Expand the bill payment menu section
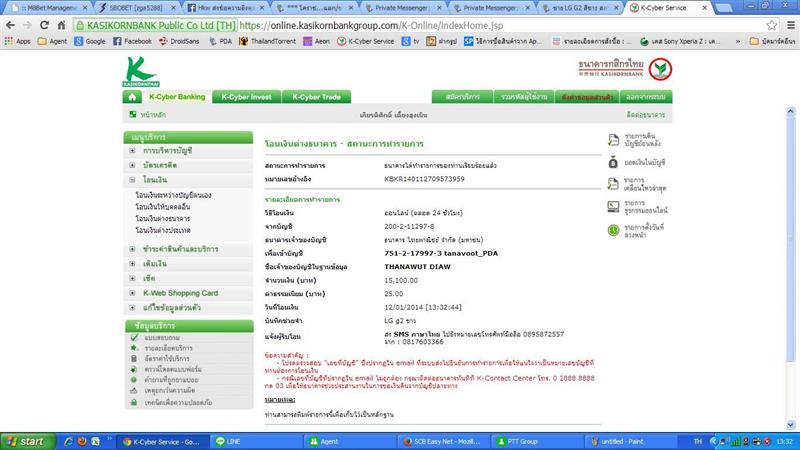This screenshot has width=800, height=450. point(132,249)
